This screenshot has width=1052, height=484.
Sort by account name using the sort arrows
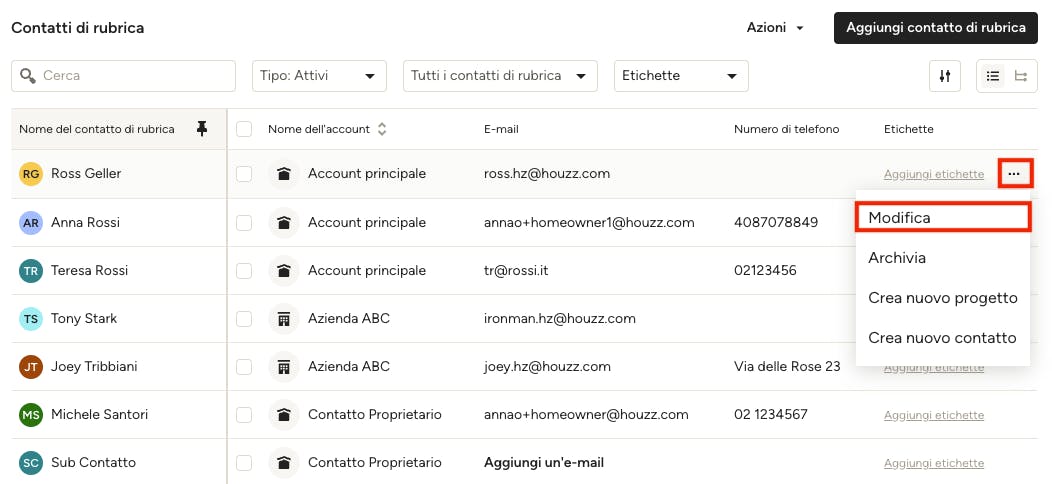click(382, 129)
